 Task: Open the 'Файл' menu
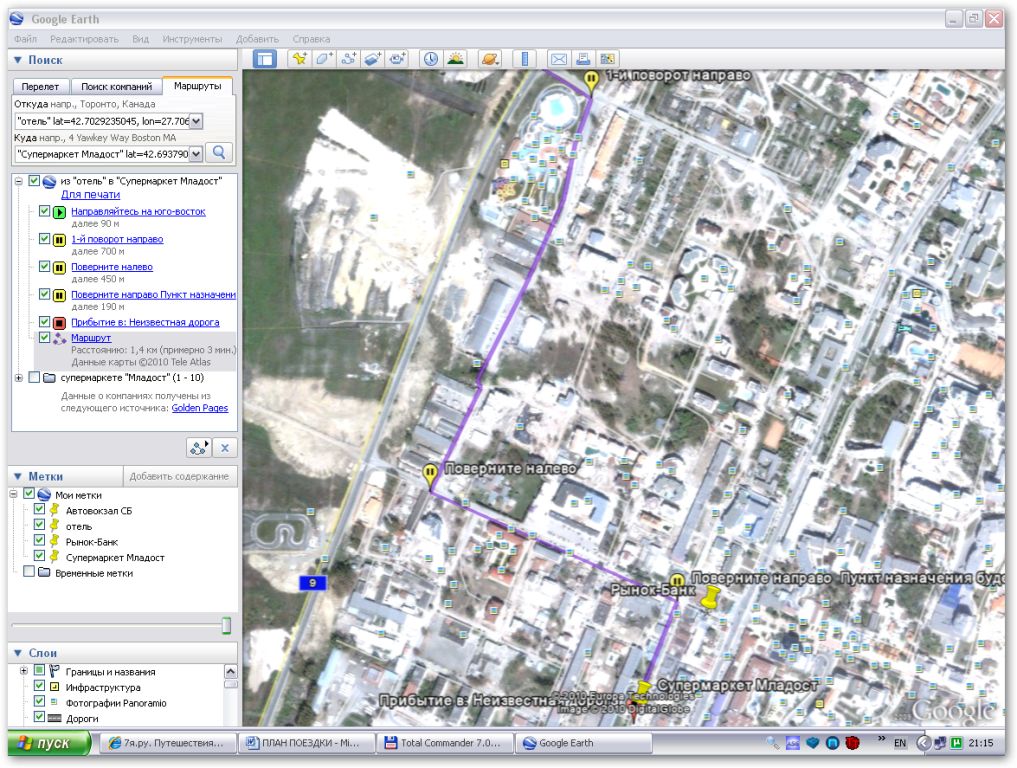pos(25,39)
